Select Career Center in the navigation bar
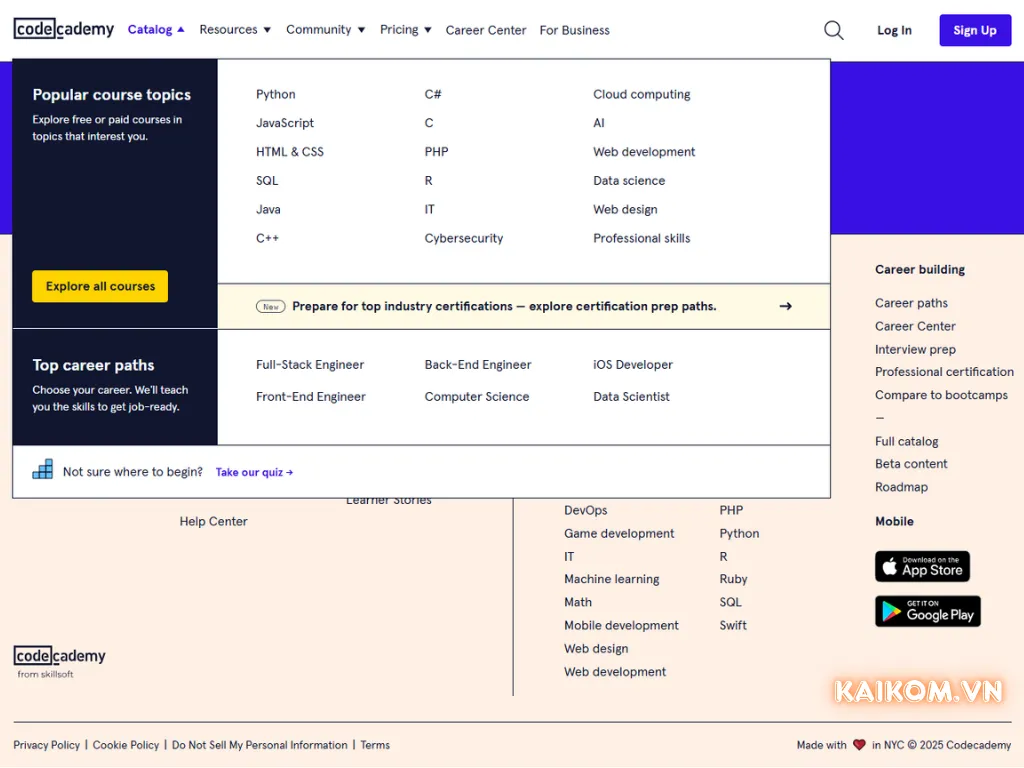Viewport: 1024px width, 768px height. 486,30
